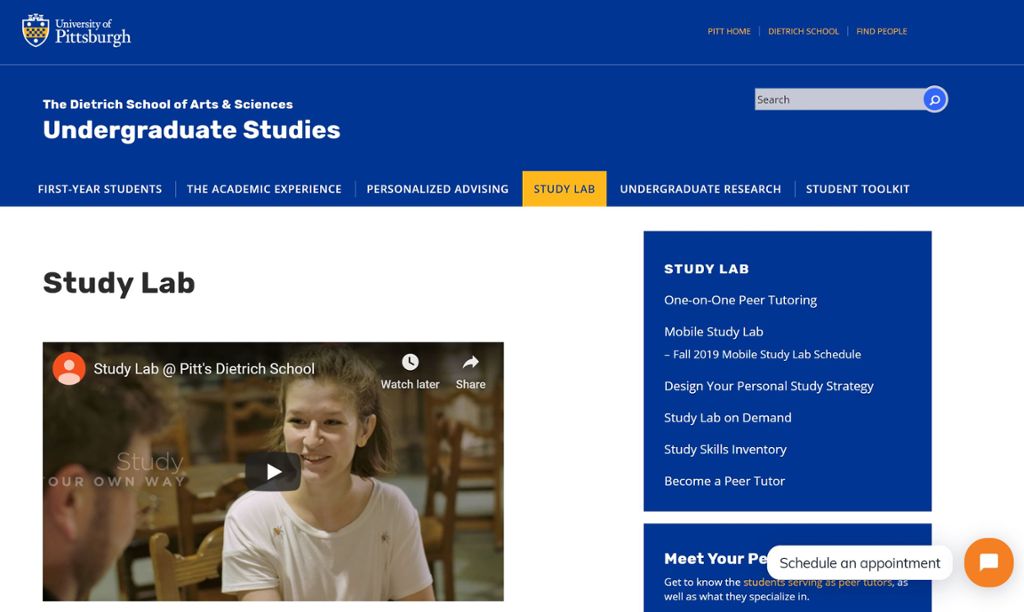Click the Pitt Home link
This screenshot has width=1024, height=612.
point(729,31)
